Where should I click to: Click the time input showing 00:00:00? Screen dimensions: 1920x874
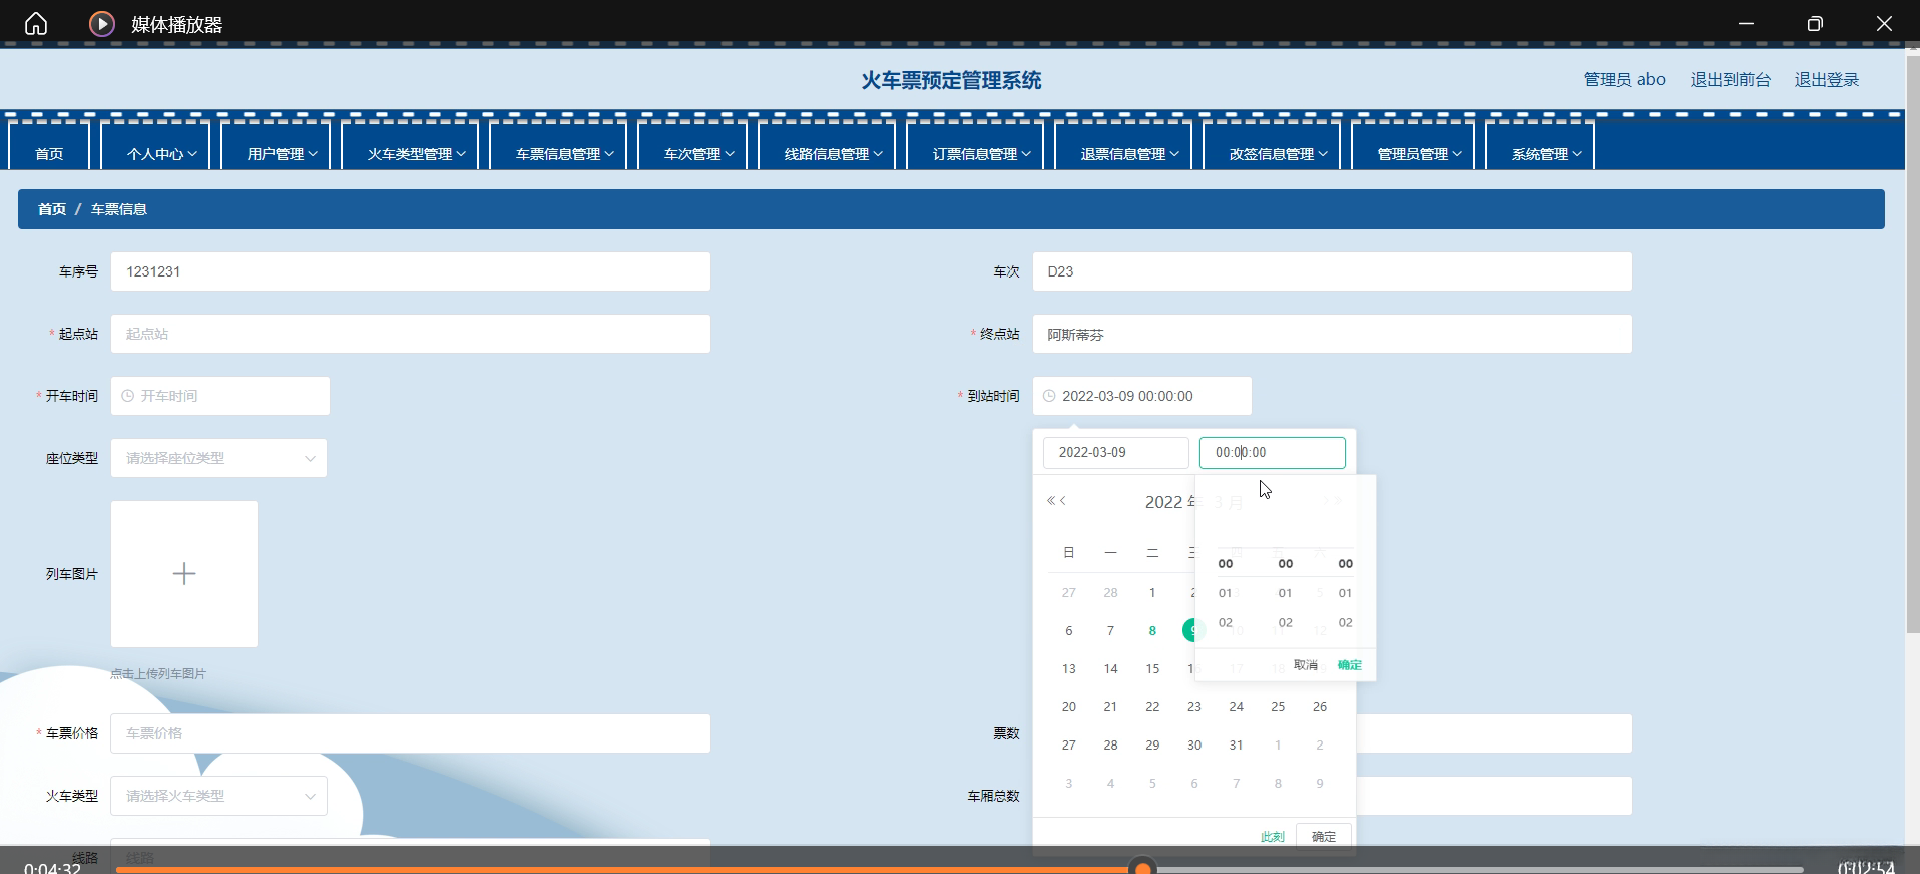point(1272,453)
